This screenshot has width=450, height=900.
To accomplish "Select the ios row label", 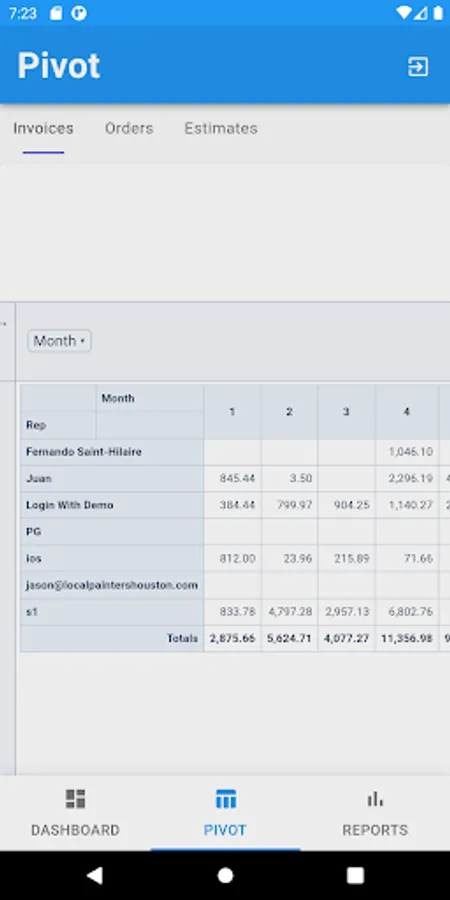I will pos(34,558).
